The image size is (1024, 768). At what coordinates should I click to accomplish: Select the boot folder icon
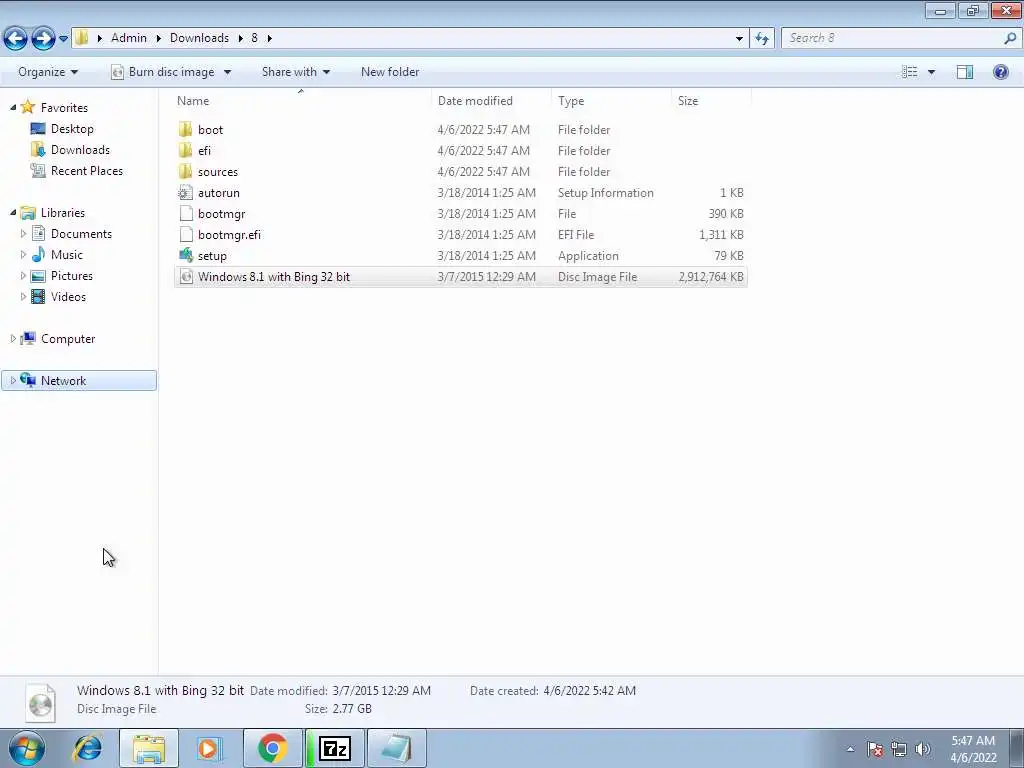click(x=185, y=129)
